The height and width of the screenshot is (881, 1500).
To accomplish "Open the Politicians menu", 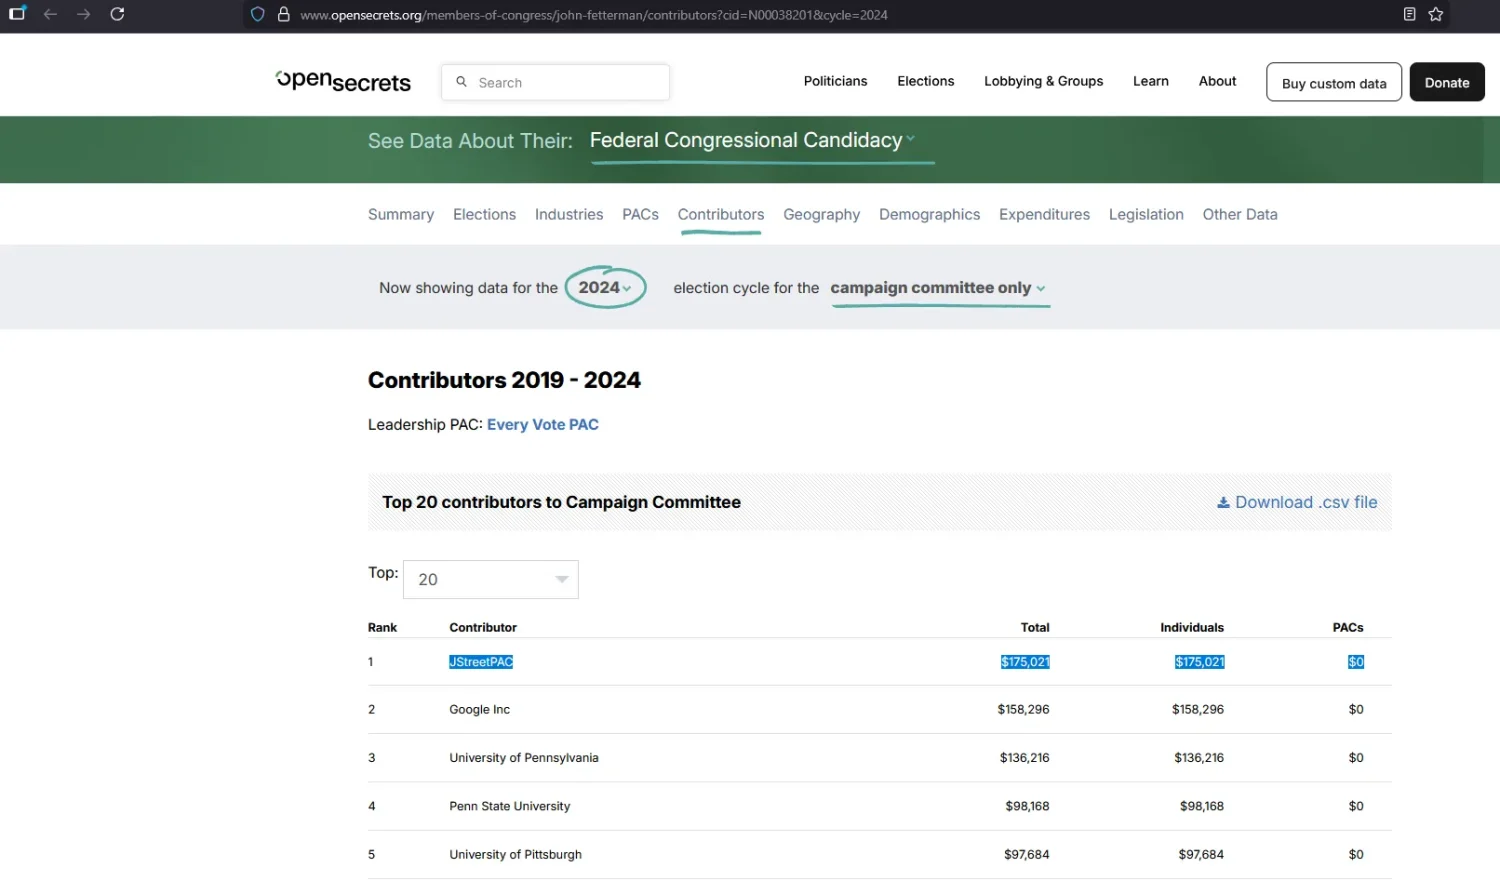I will click(x=835, y=81).
